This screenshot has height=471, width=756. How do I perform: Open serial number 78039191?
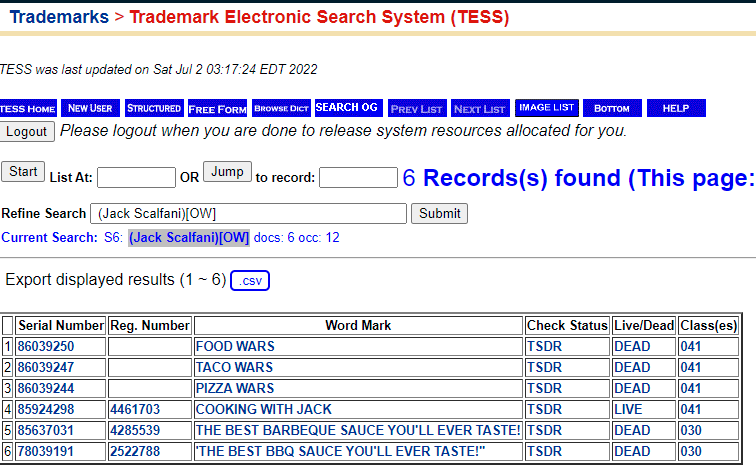coord(46,451)
